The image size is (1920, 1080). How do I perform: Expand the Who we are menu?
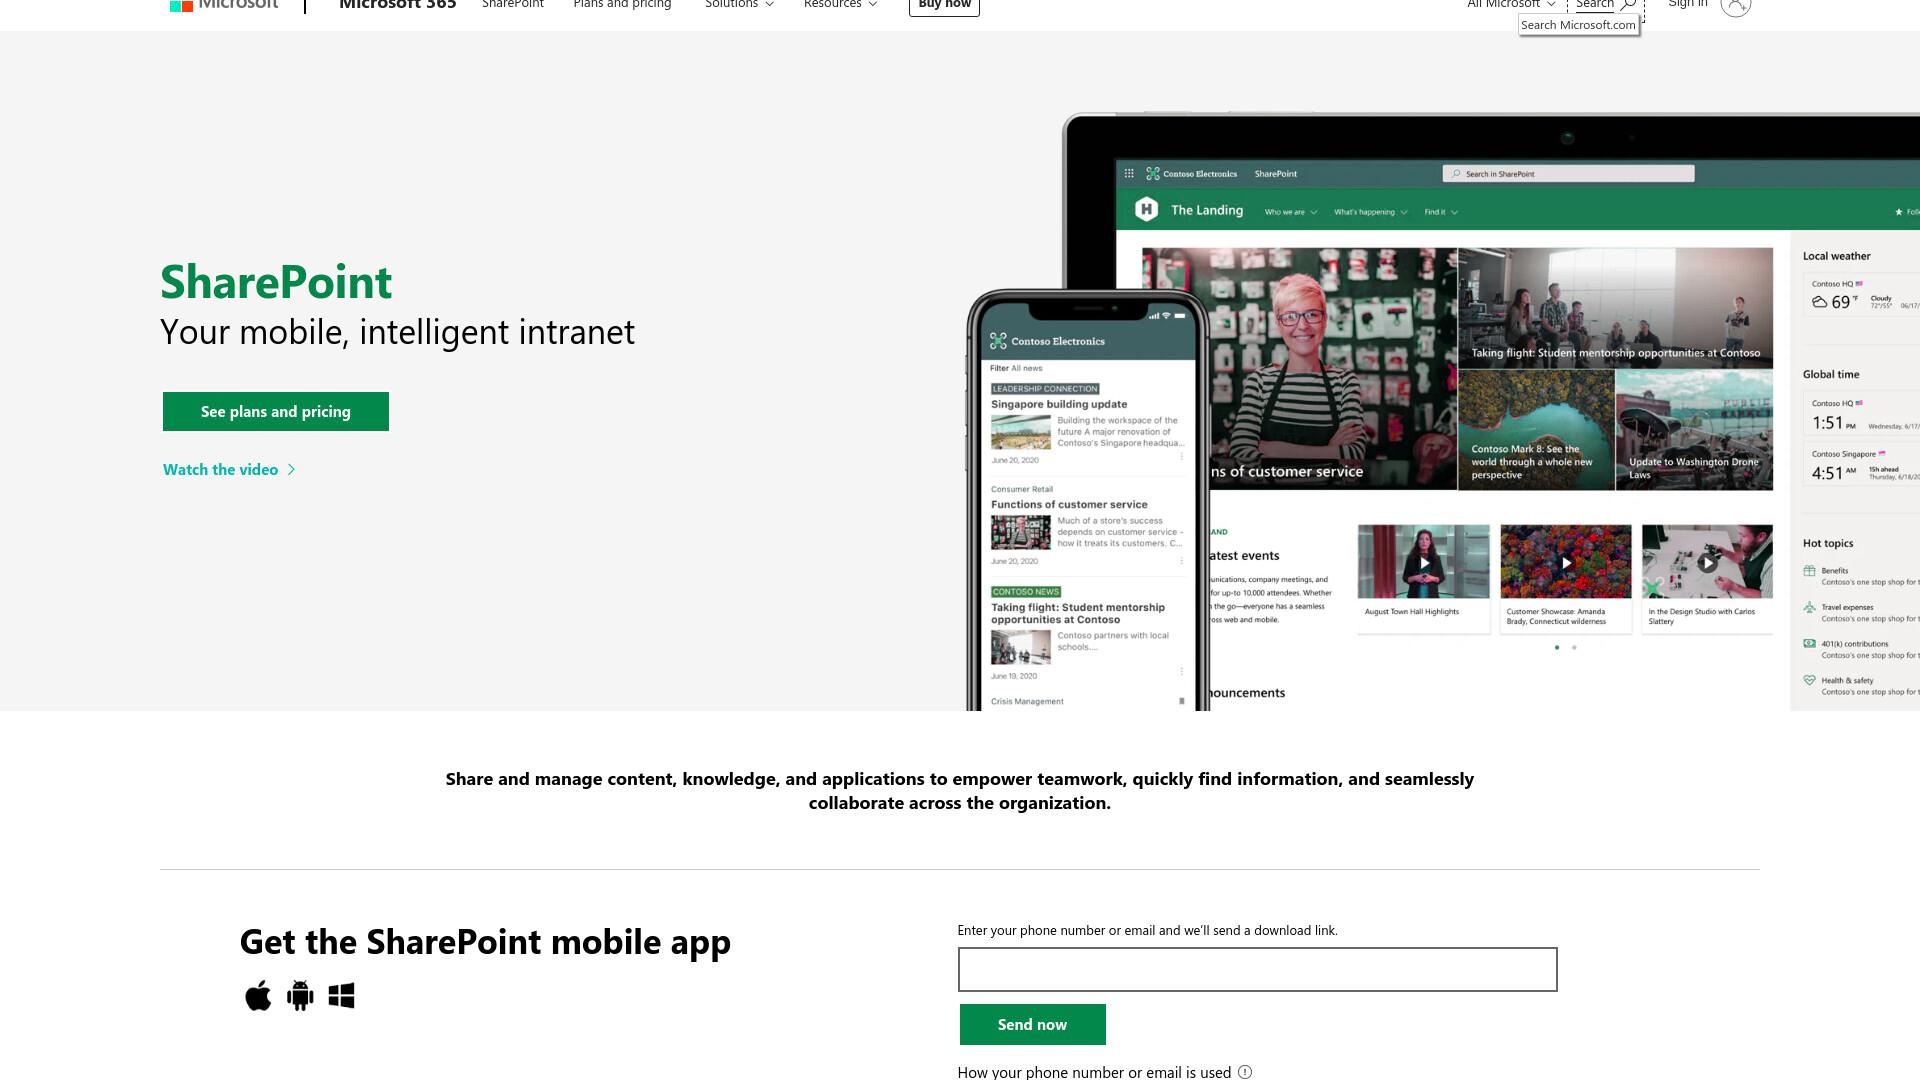coord(1291,212)
